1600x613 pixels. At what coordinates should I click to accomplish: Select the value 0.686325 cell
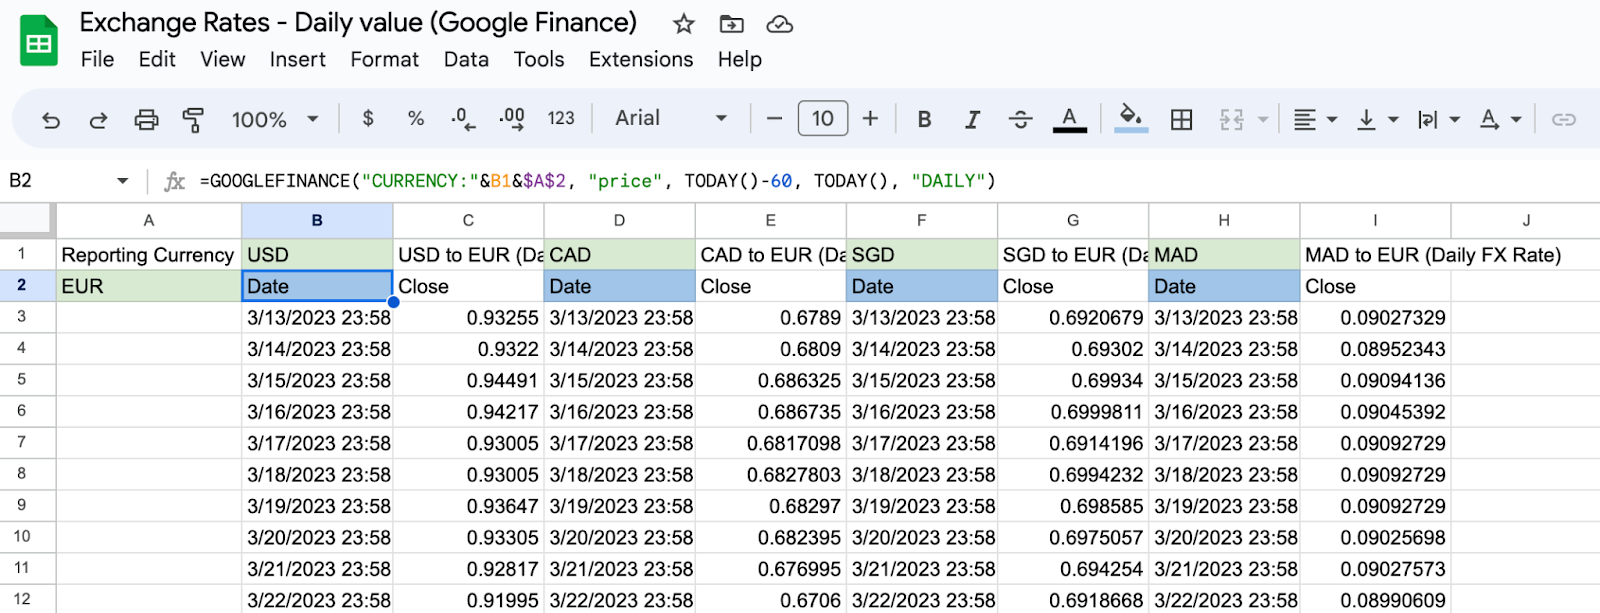[771, 380]
